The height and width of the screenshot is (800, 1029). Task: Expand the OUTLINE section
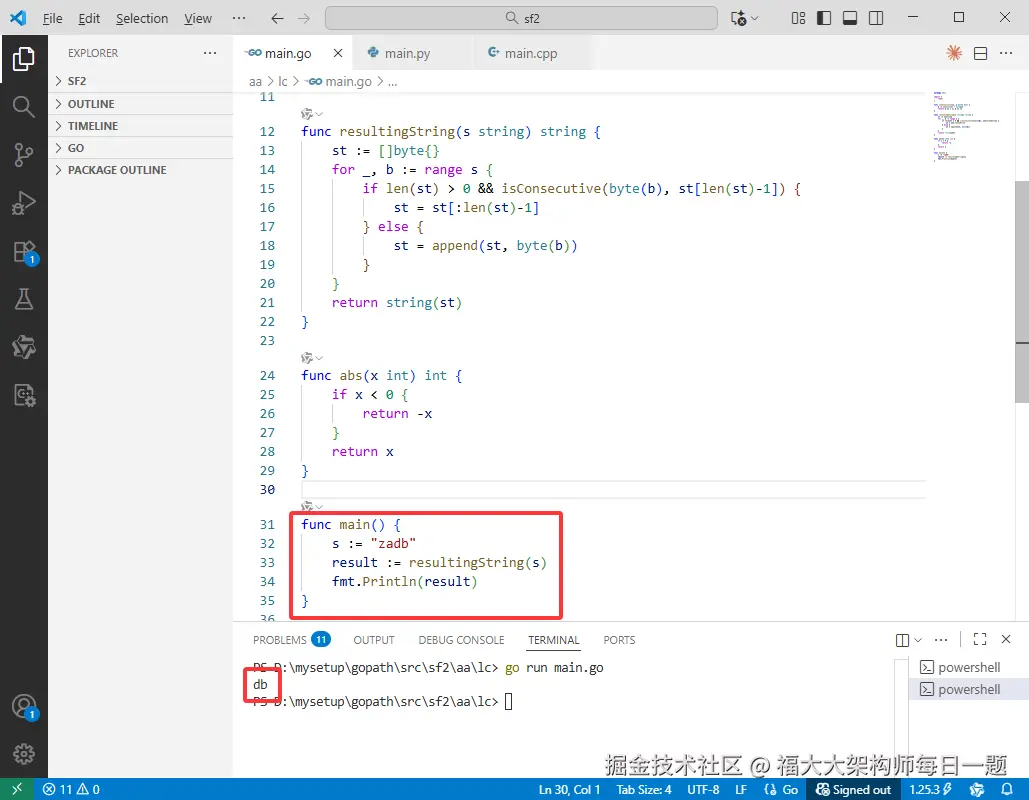click(x=140, y=104)
